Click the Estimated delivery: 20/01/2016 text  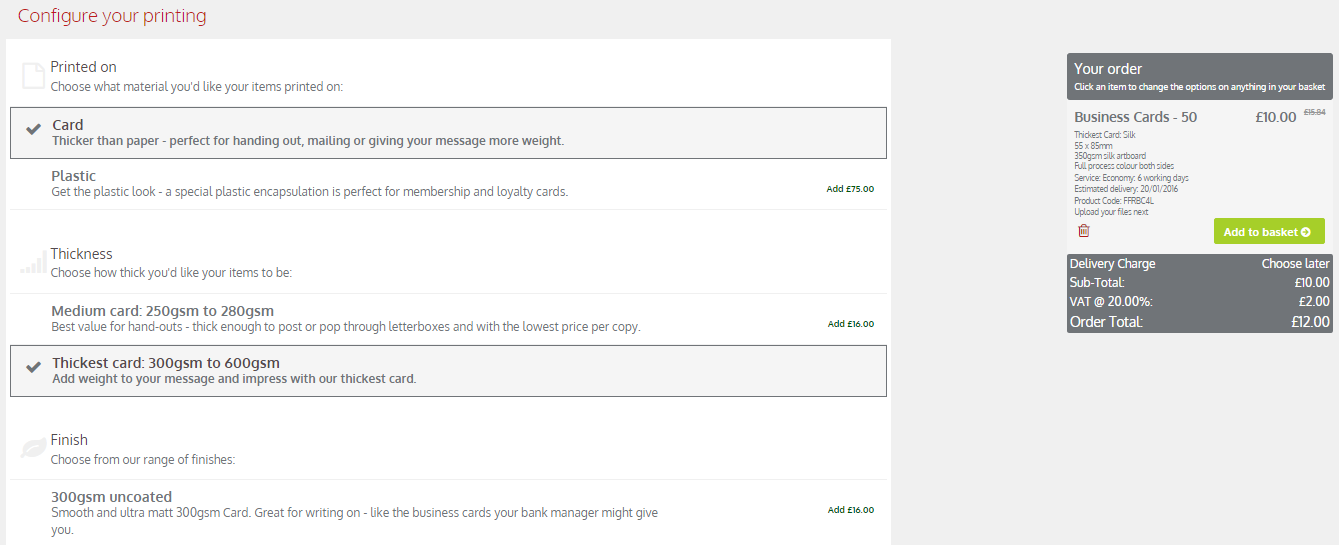1126,189
